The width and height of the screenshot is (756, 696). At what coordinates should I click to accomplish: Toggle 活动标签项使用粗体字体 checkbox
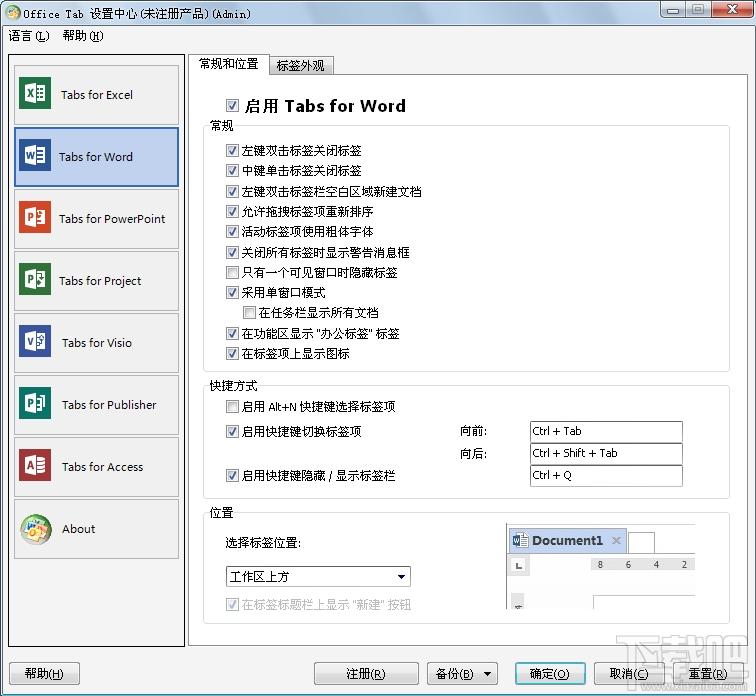click(232, 232)
